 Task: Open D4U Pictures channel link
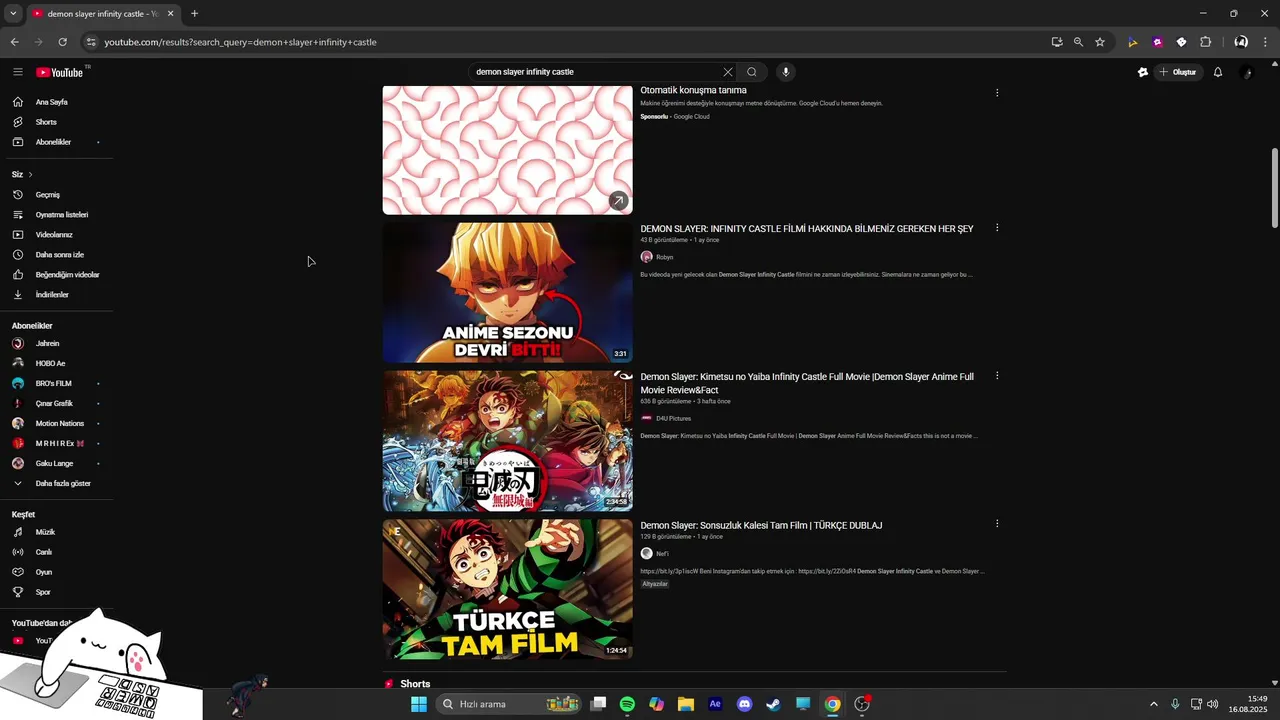pos(673,419)
